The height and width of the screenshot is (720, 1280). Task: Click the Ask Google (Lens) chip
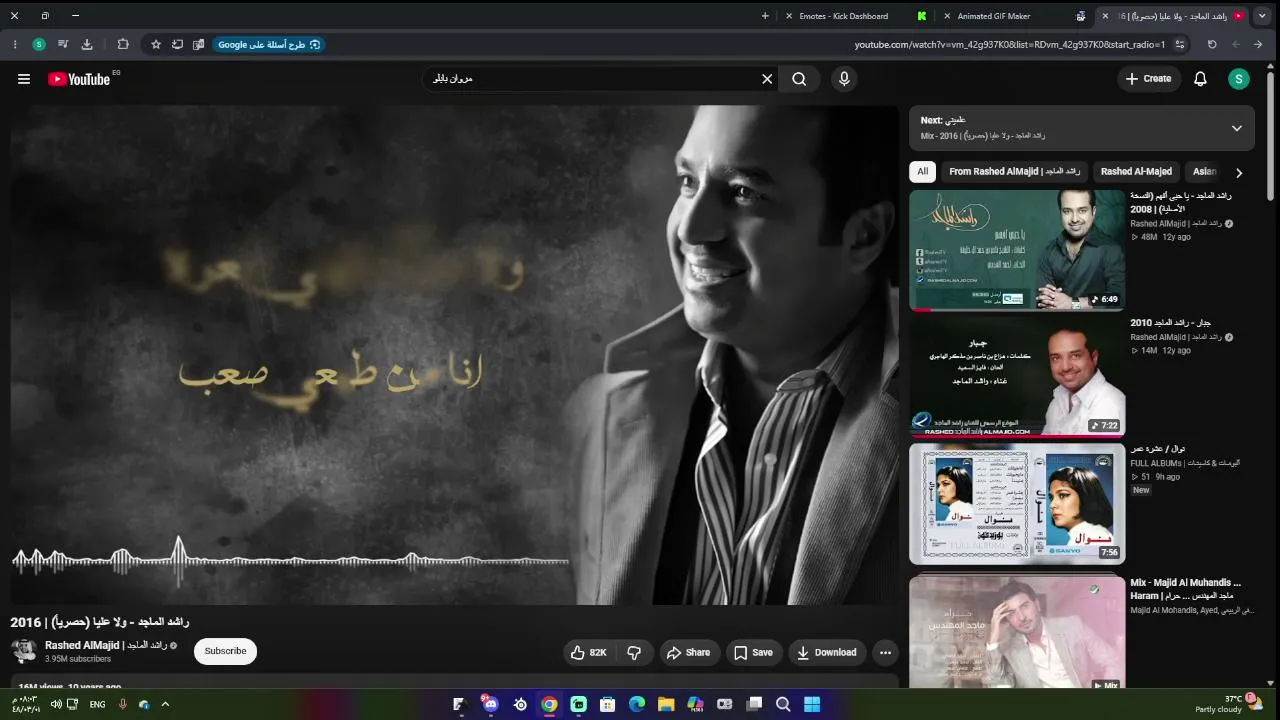[x=267, y=44]
